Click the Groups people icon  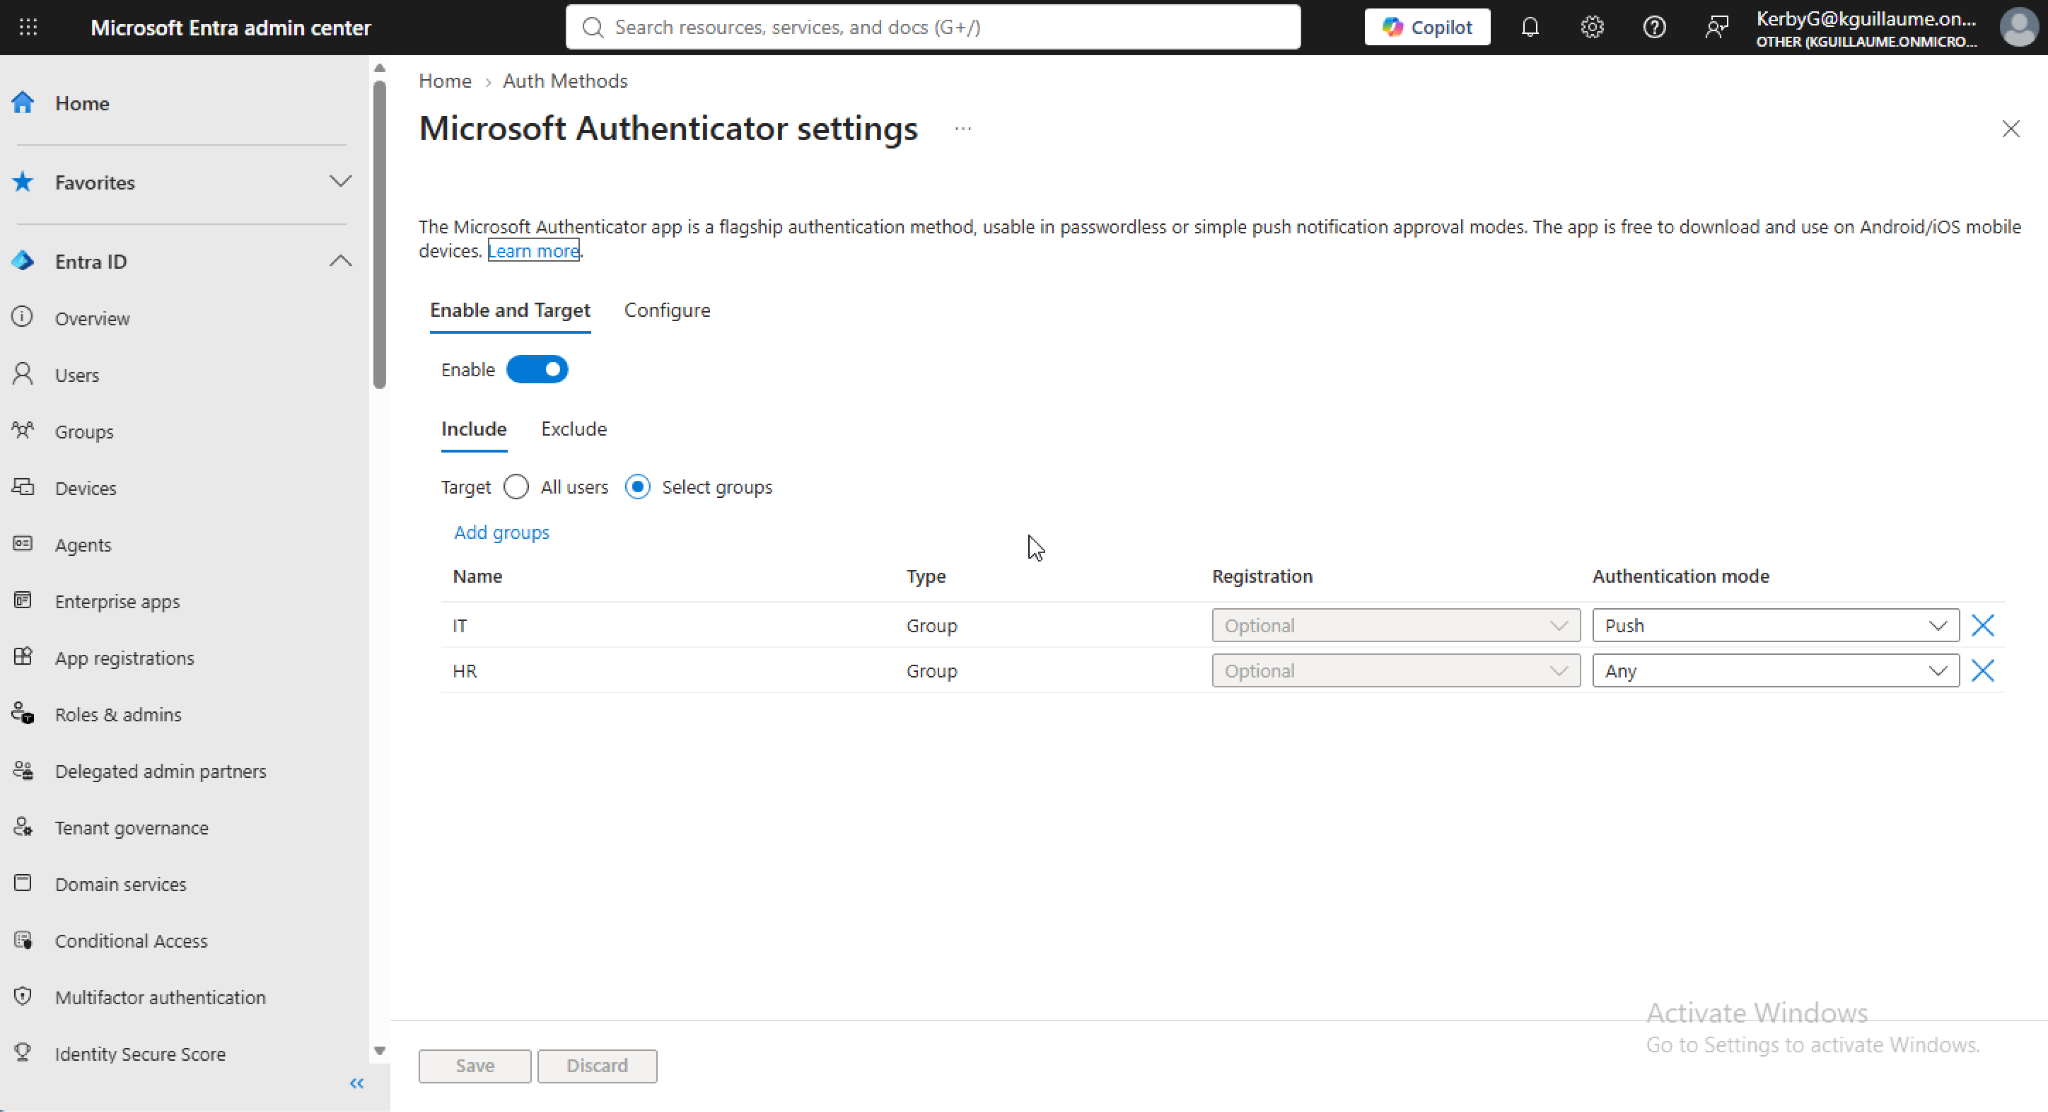pyautogui.click(x=23, y=431)
